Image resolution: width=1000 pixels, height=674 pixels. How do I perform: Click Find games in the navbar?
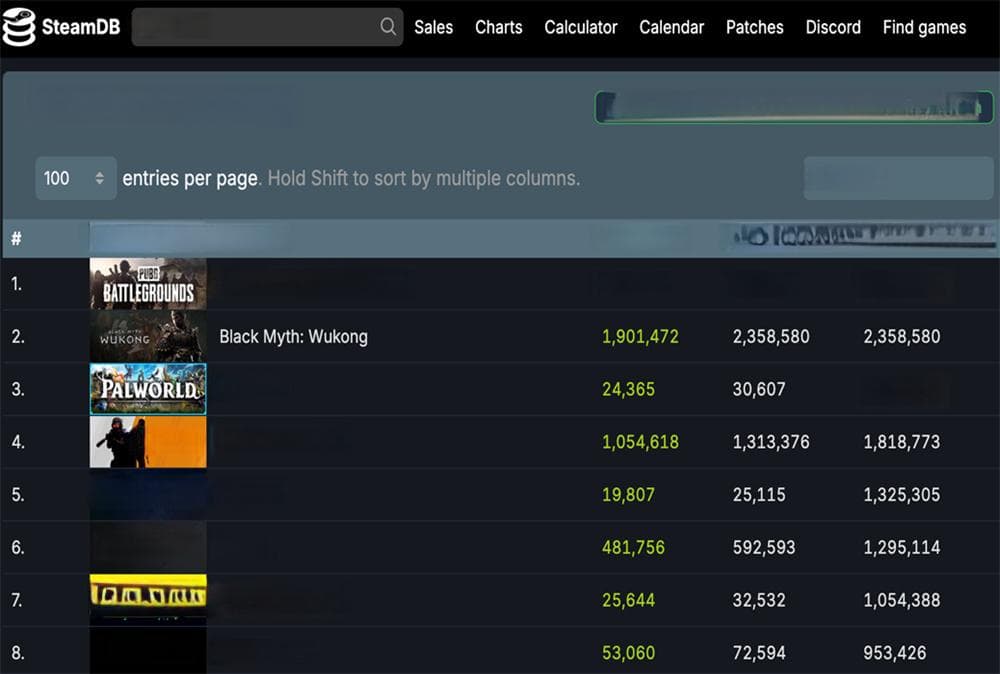tap(925, 27)
